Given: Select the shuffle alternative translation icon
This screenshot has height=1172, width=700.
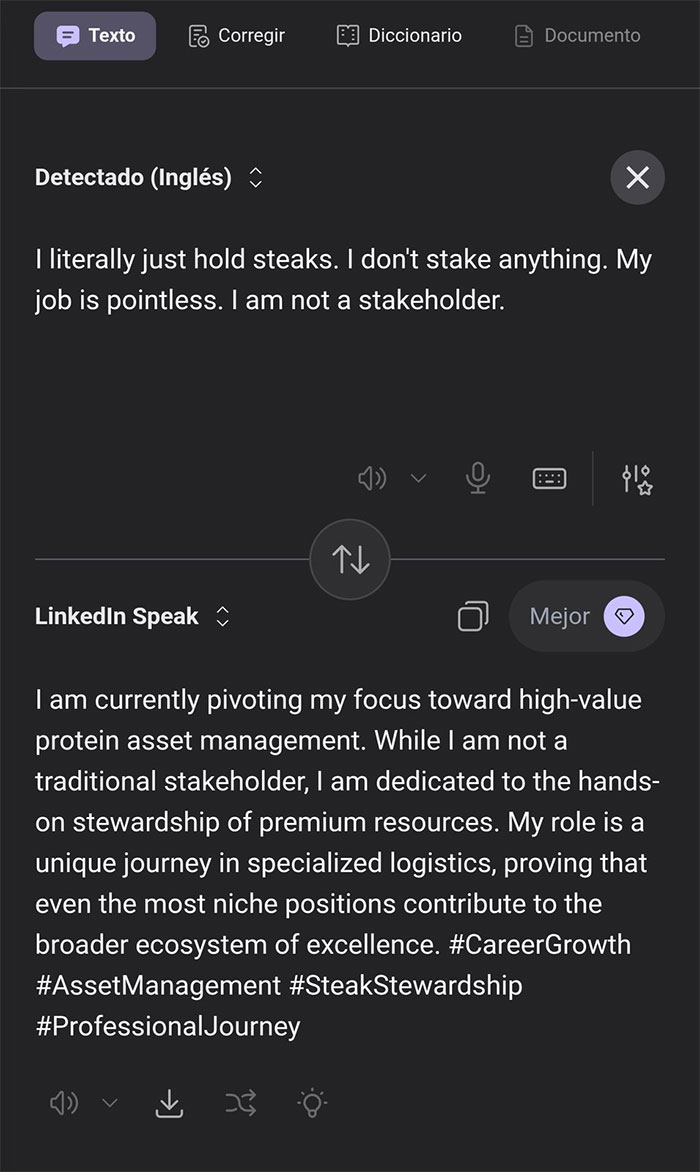Looking at the screenshot, I should pyautogui.click(x=241, y=1104).
